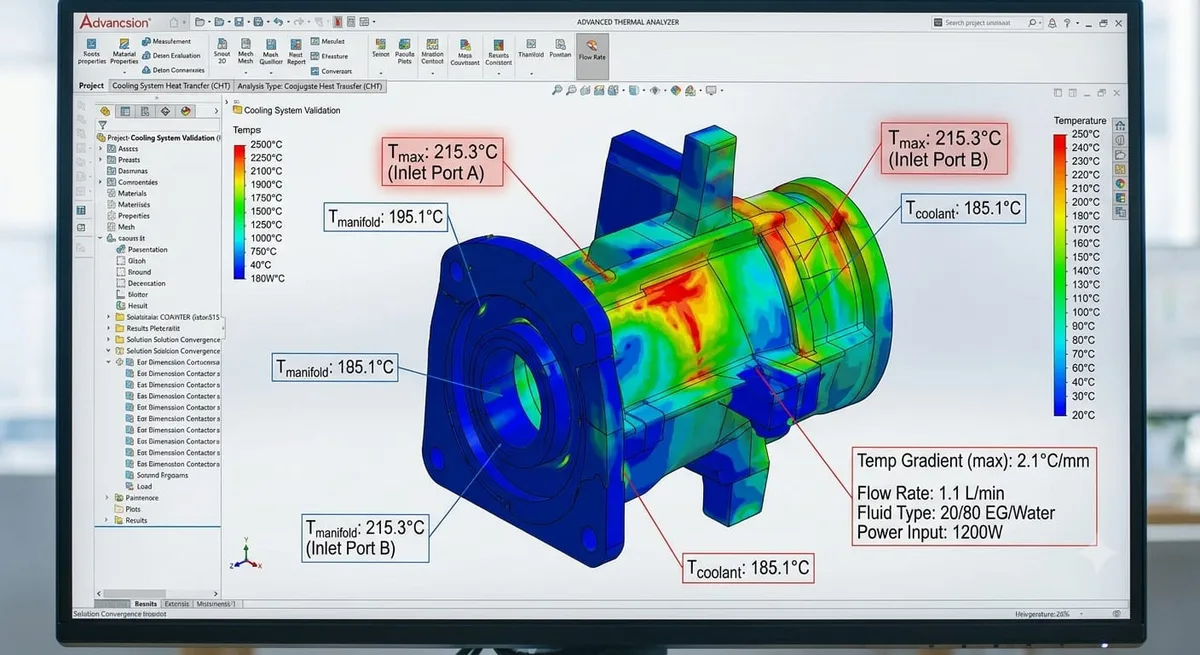Save the project using the floppy icon
The height and width of the screenshot is (655, 1200).
[239, 21]
